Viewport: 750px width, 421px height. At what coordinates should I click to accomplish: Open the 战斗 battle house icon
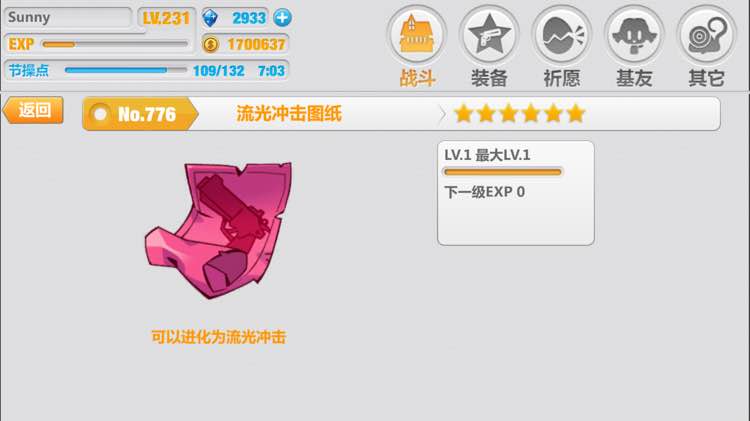417,34
